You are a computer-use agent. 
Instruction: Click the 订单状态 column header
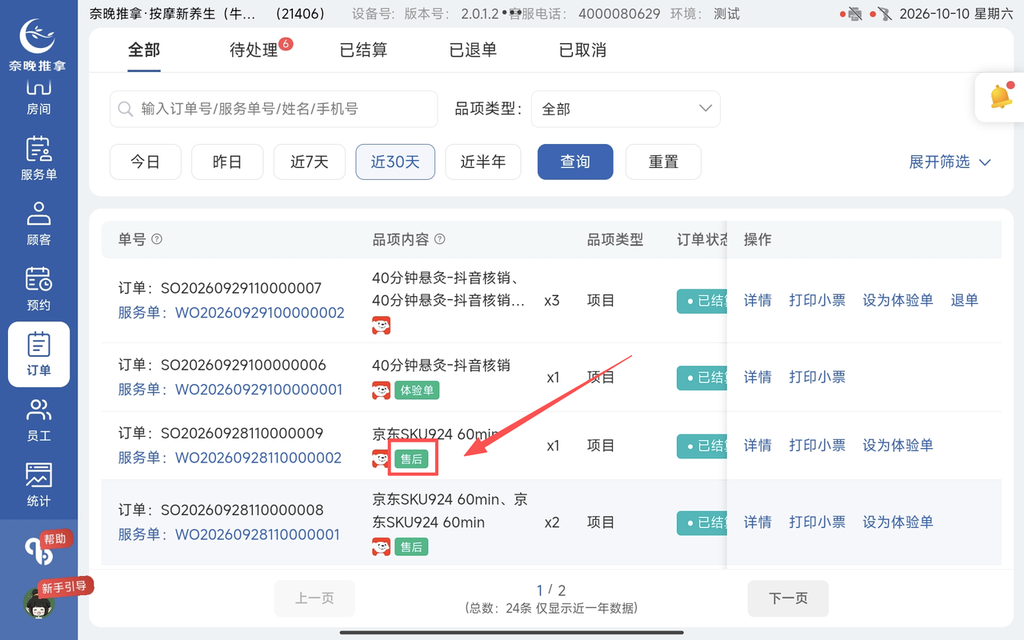(x=701, y=240)
